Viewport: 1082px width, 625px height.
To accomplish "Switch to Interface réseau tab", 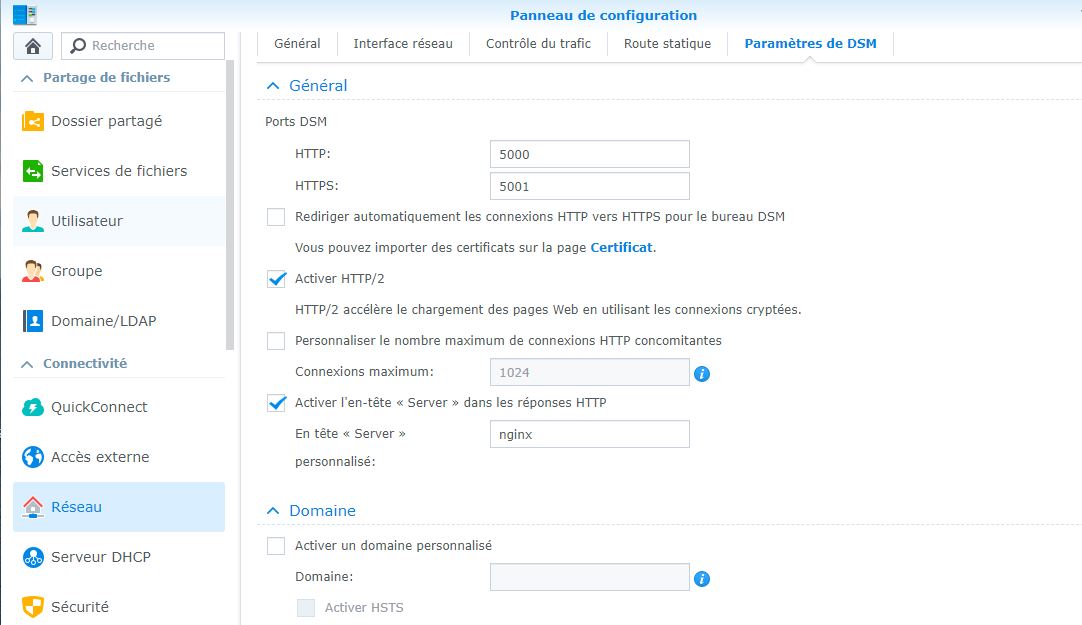I will pos(403,44).
